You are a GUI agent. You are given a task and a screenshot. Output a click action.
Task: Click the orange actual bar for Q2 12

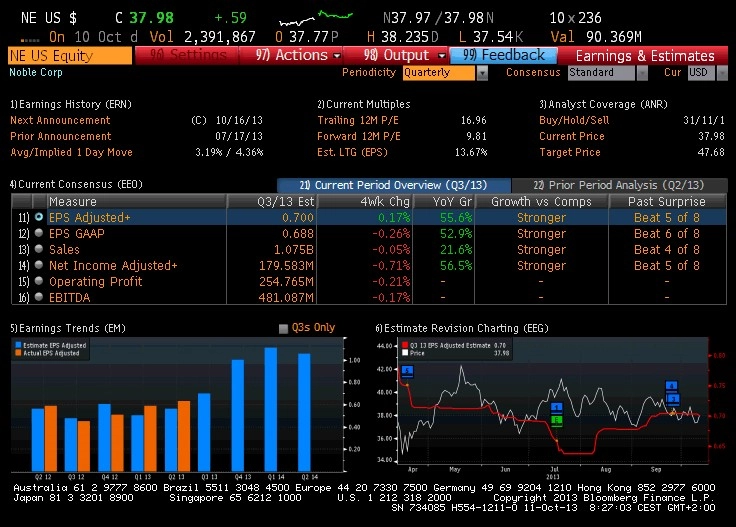51,439
